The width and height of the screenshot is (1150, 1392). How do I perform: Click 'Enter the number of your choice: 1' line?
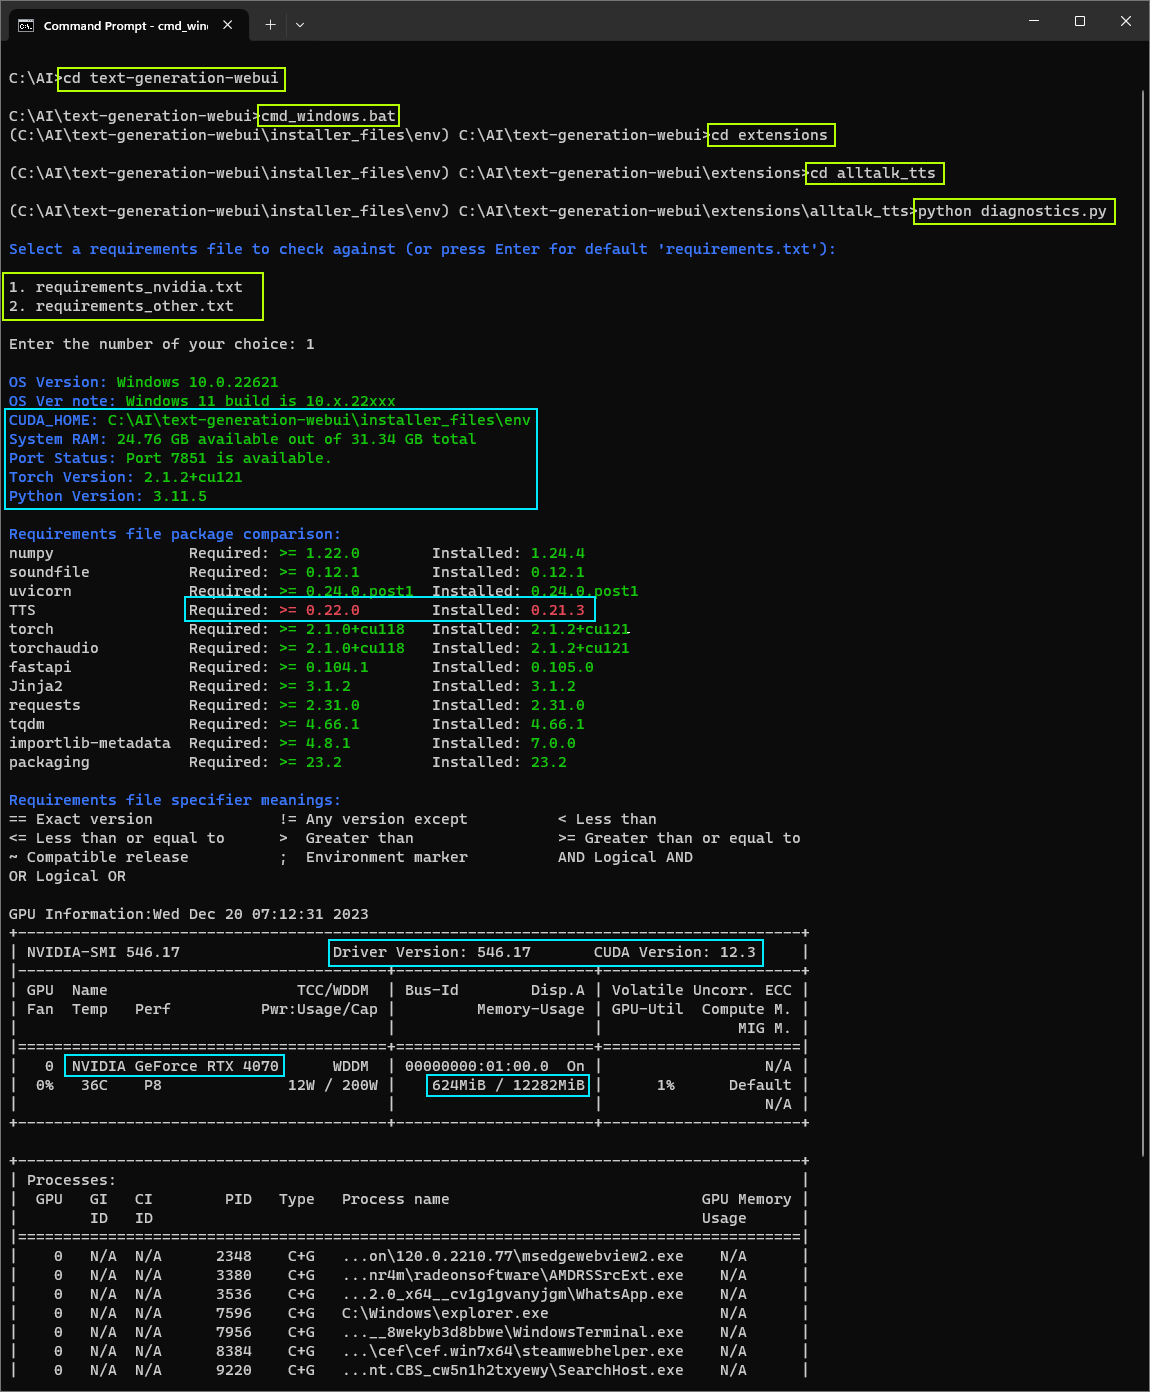tap(162, 344)
